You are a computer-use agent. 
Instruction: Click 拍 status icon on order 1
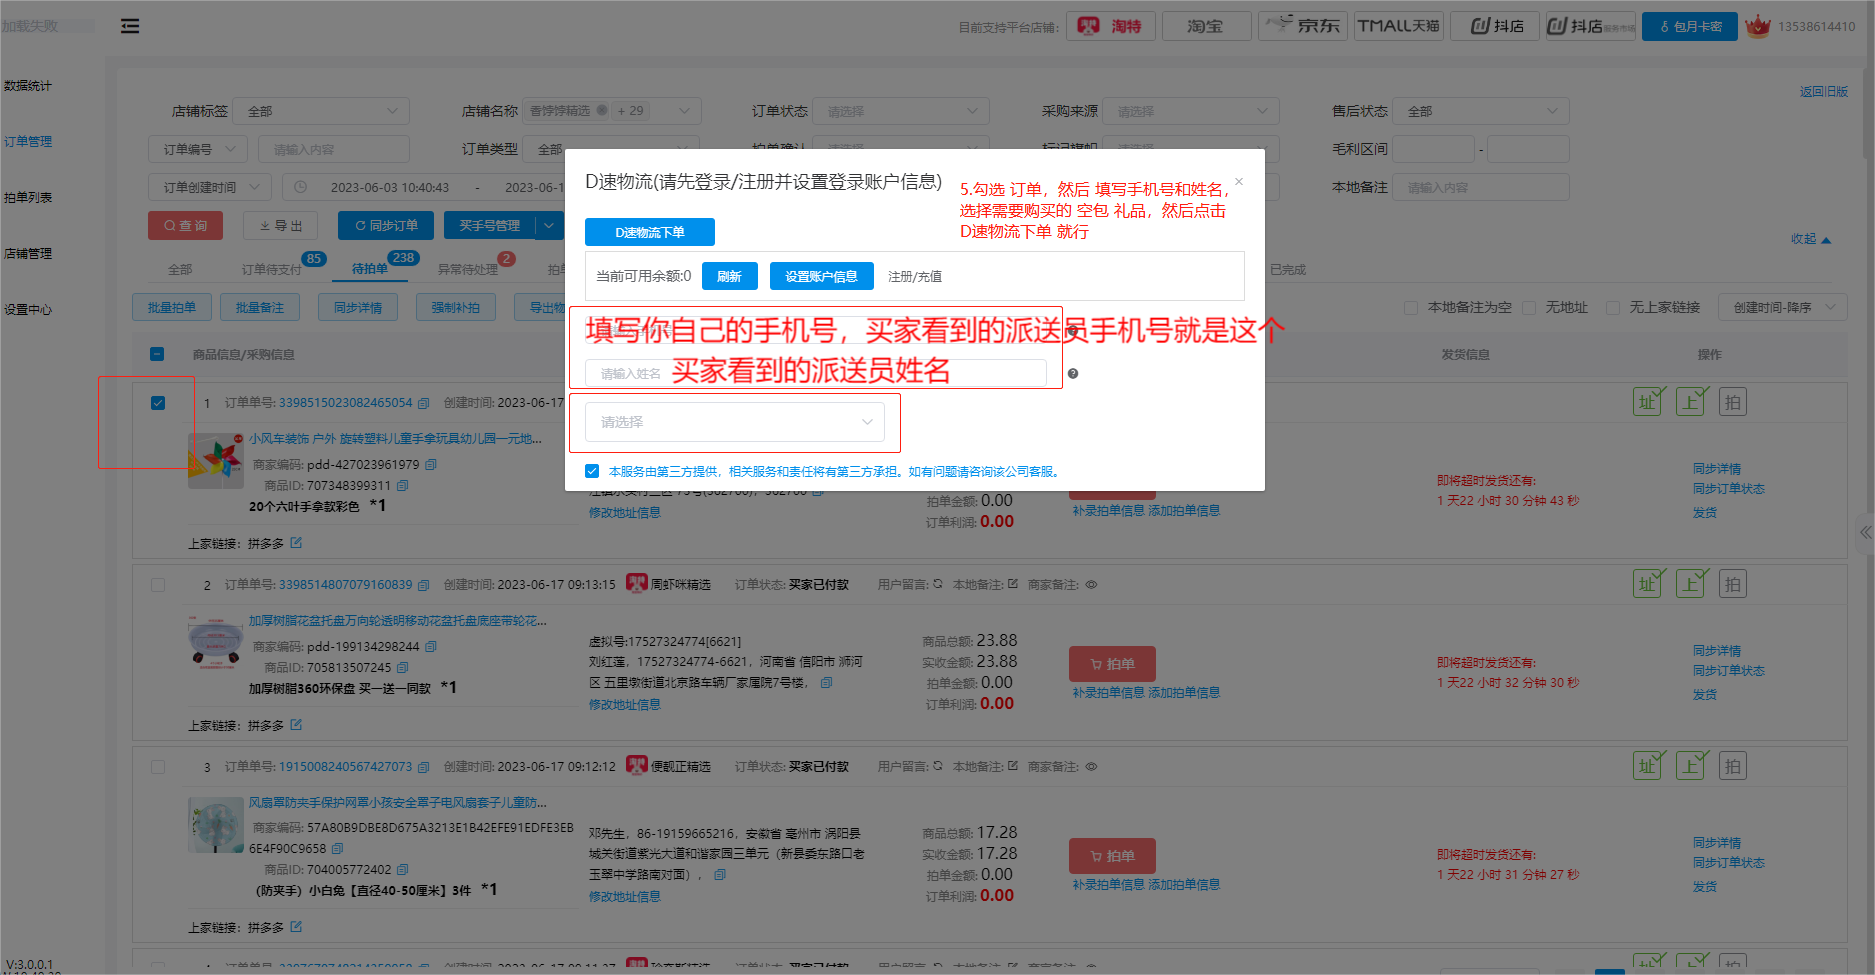[1733, 402]
